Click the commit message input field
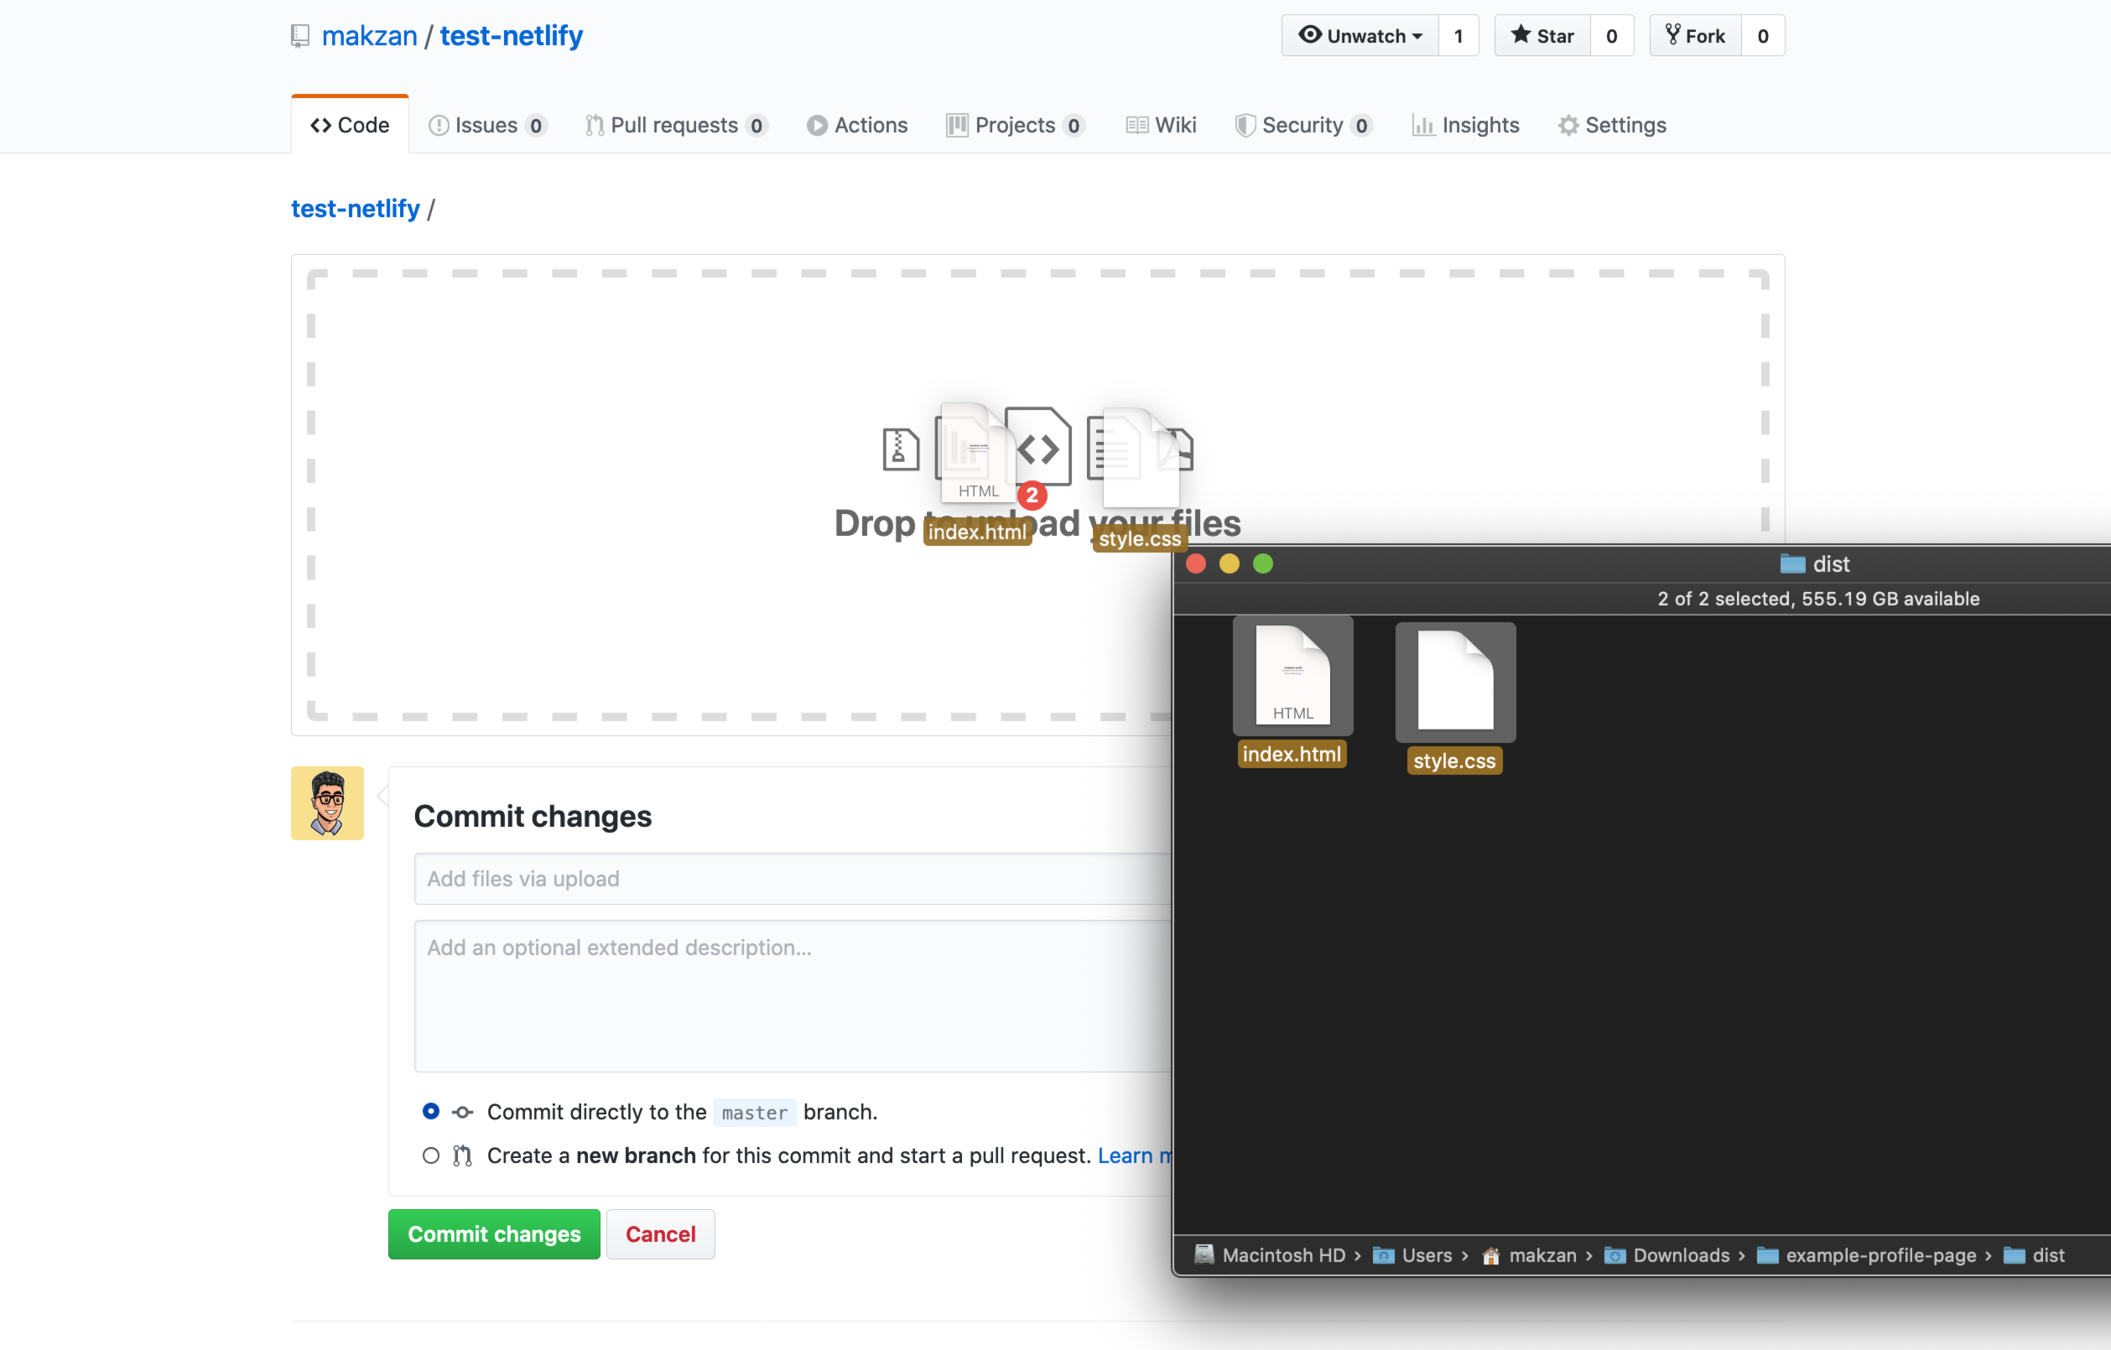 (792, 878)
